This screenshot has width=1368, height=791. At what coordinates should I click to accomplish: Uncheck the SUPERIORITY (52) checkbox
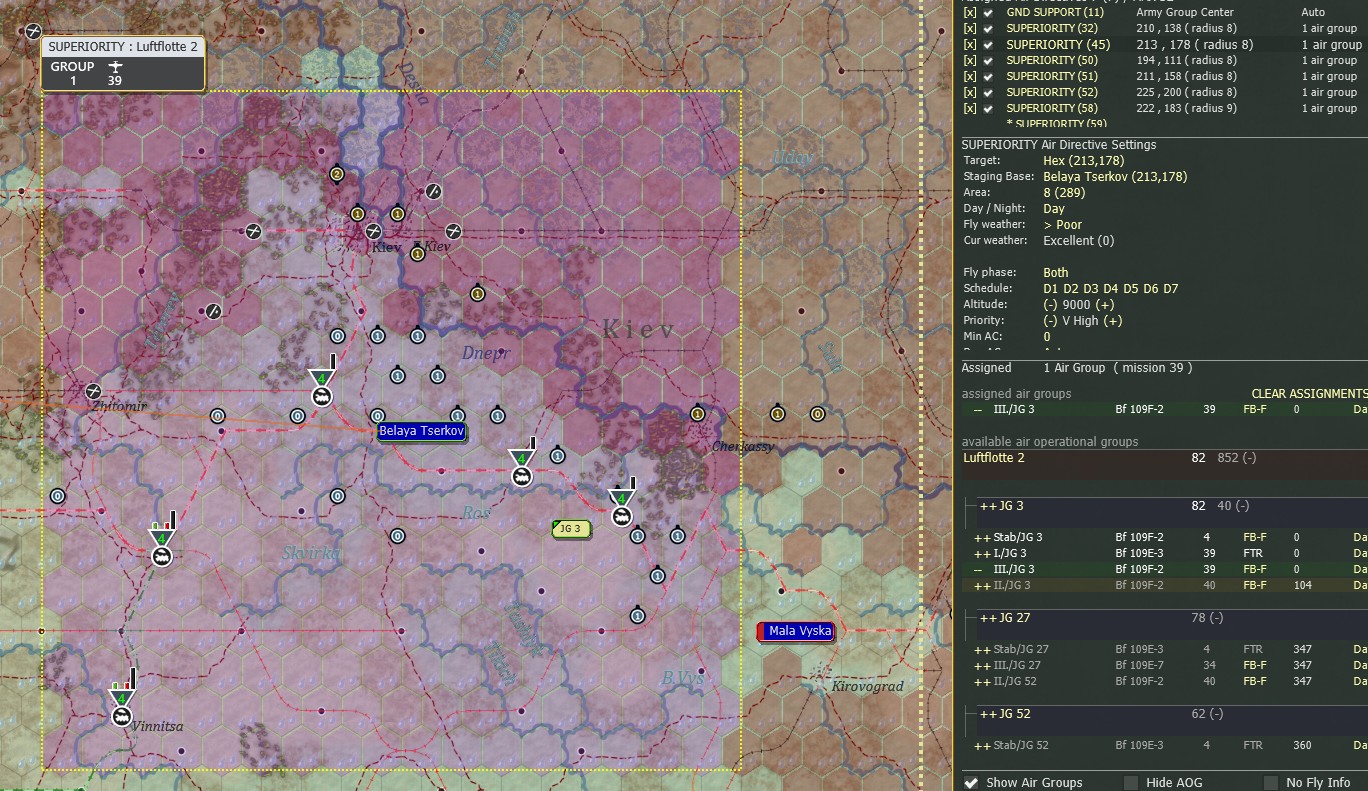[x=989, y=92]
